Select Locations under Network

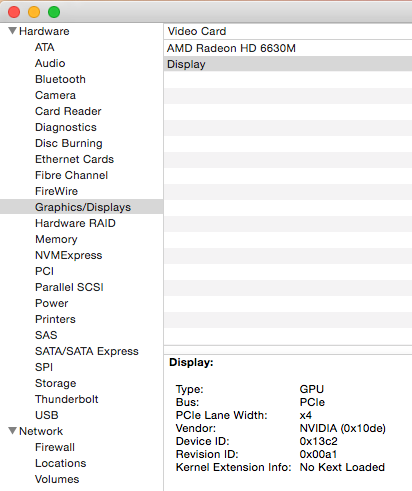61,463
